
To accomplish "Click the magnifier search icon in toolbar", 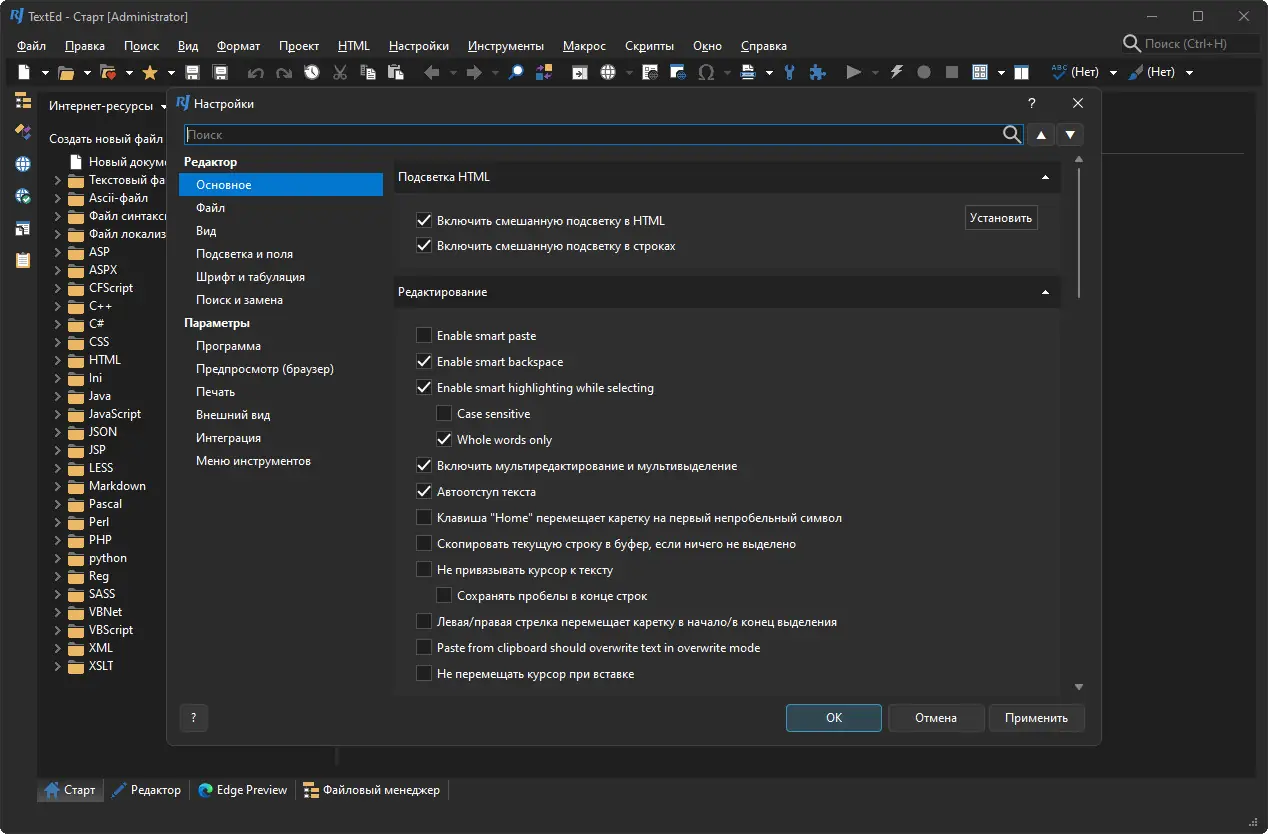I will tap(516, 72).
